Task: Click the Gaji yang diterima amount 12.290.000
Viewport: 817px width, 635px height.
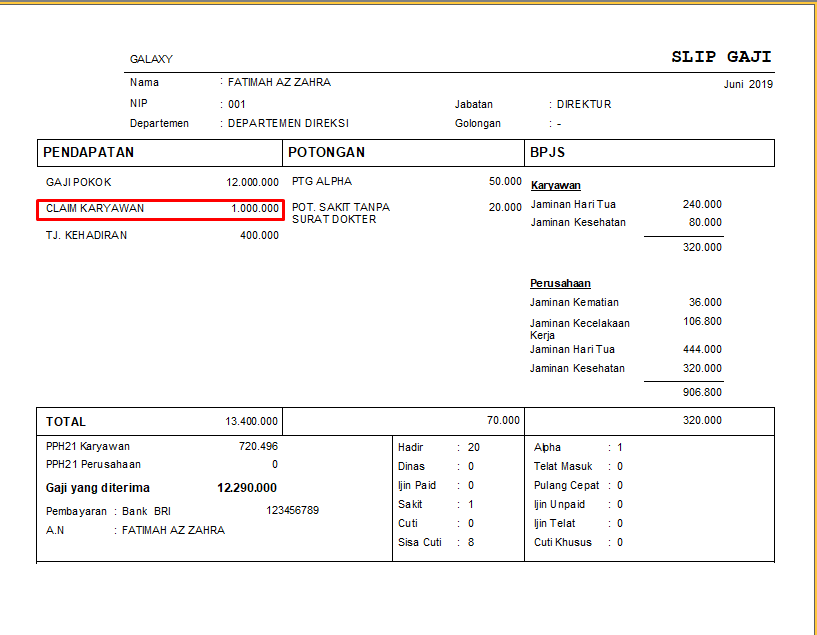Action: point(247,488)
